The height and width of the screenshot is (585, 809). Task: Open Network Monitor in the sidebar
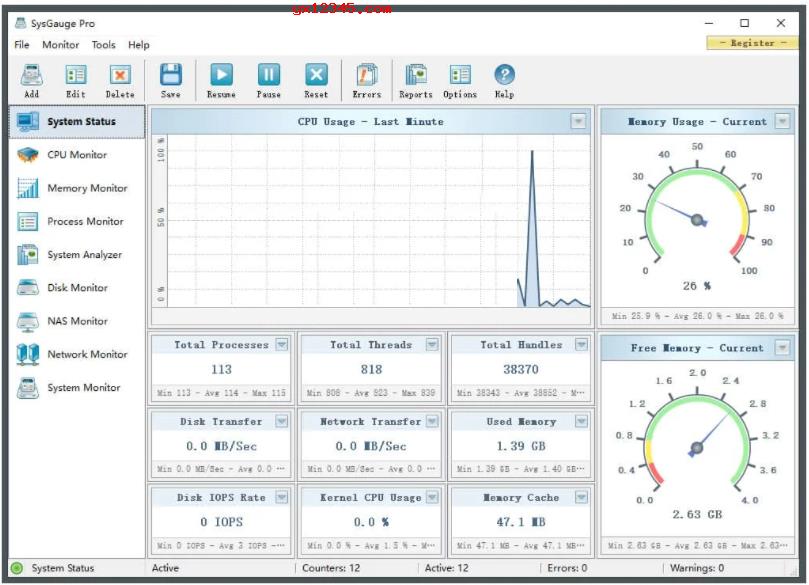(x=77, y=354)
